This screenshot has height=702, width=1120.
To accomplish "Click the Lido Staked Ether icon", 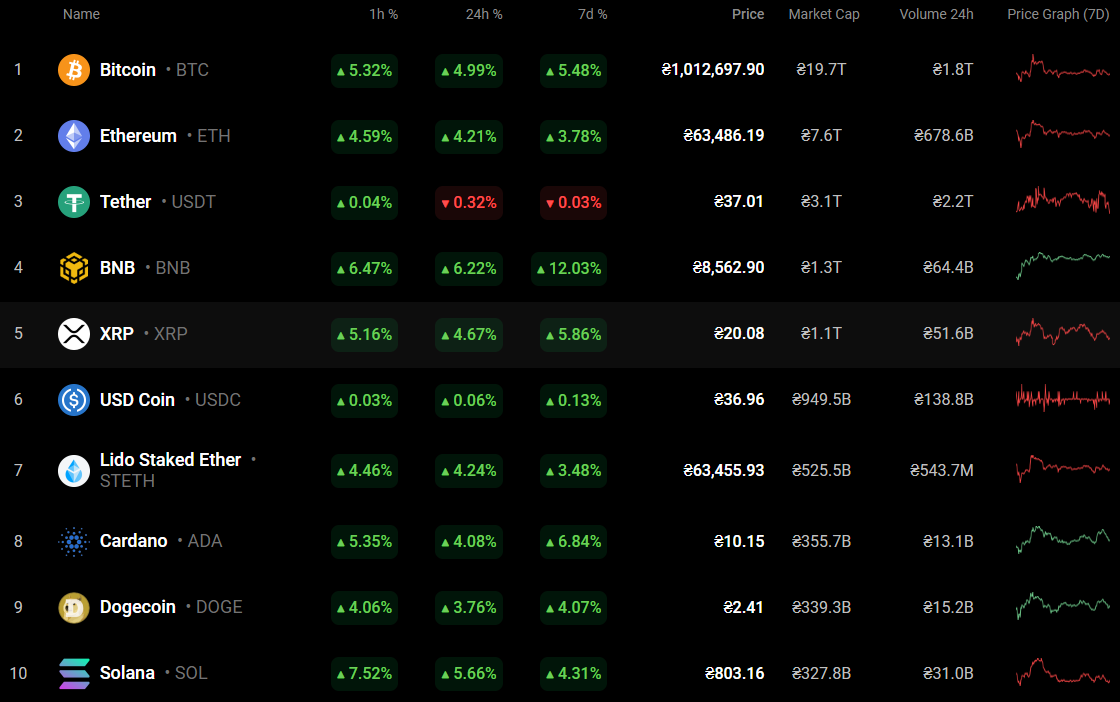I will pyautogui.click(x=73, y=470).
